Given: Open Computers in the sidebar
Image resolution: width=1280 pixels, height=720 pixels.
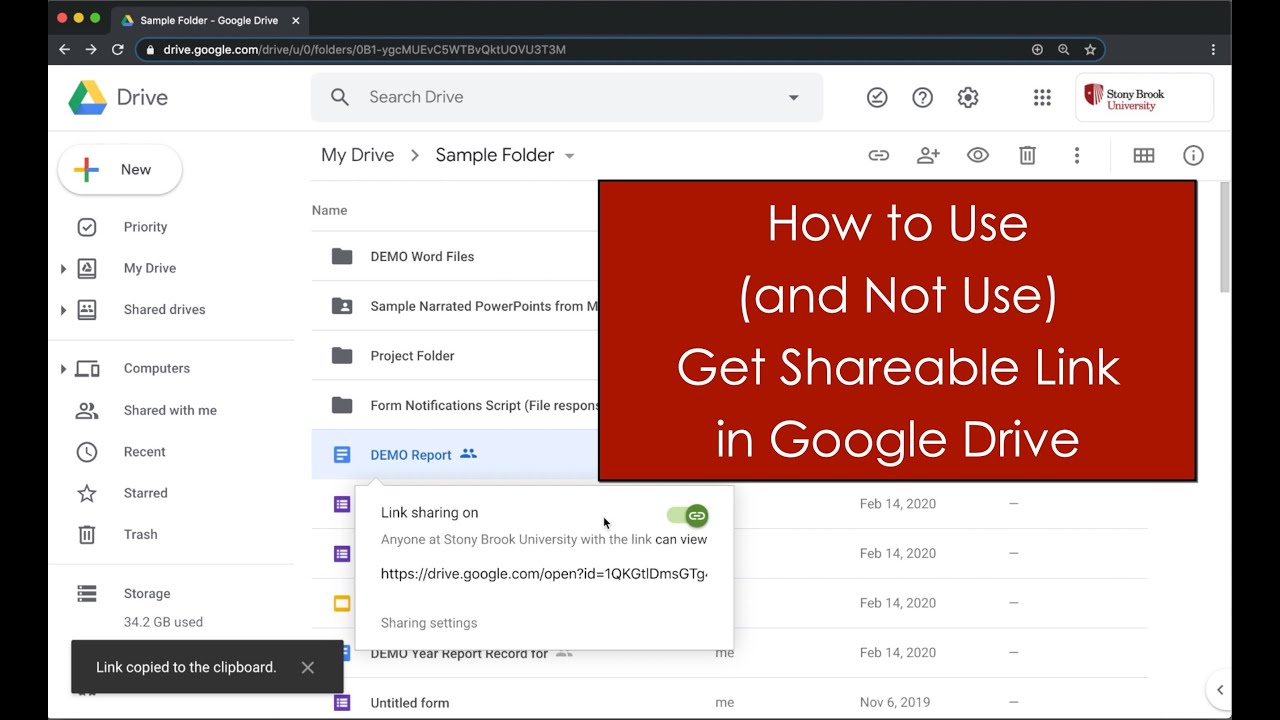Looking at the screenshot, I should click(x=156, y=368).
